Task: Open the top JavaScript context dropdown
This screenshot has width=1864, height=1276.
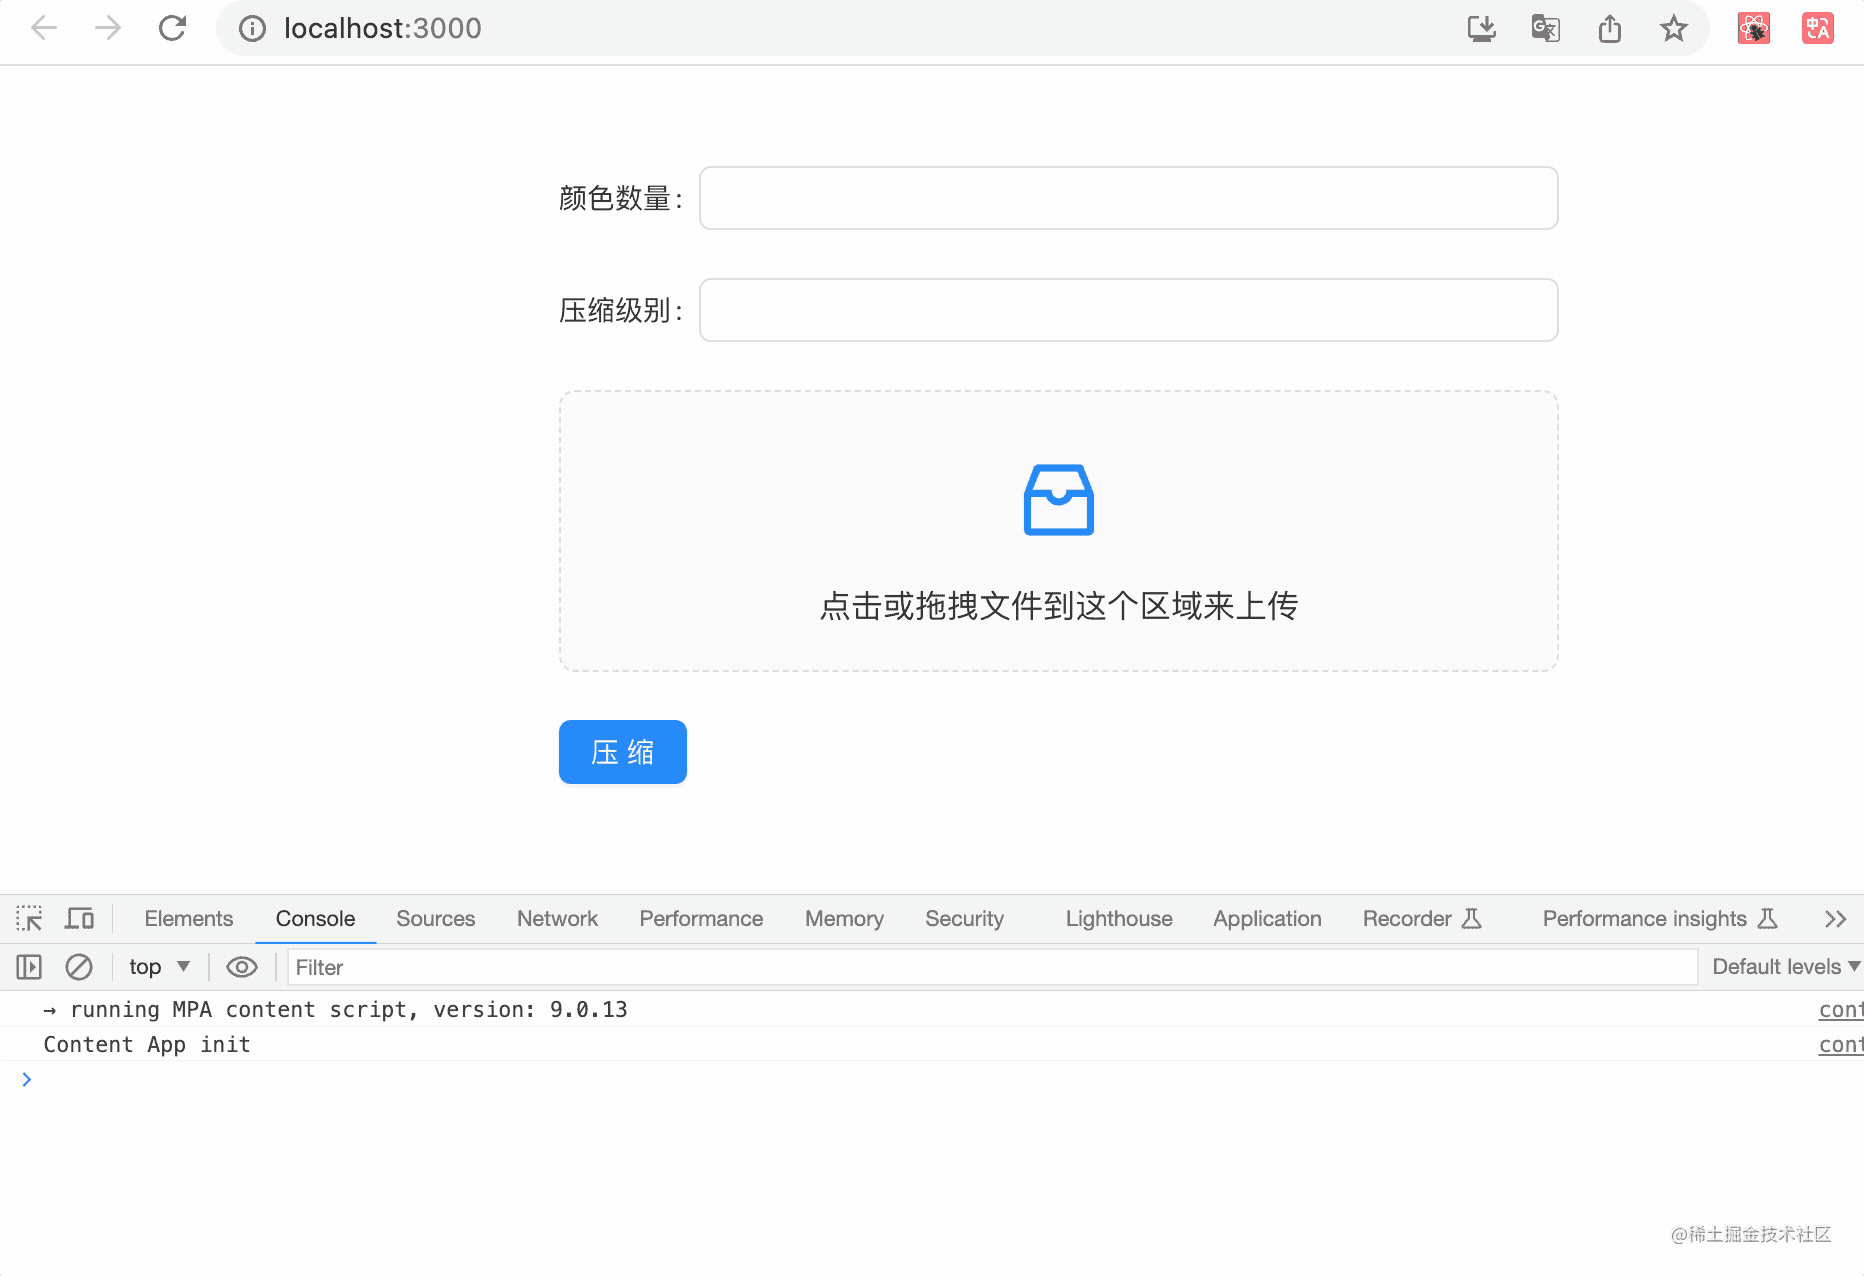Action: [158, 967]
